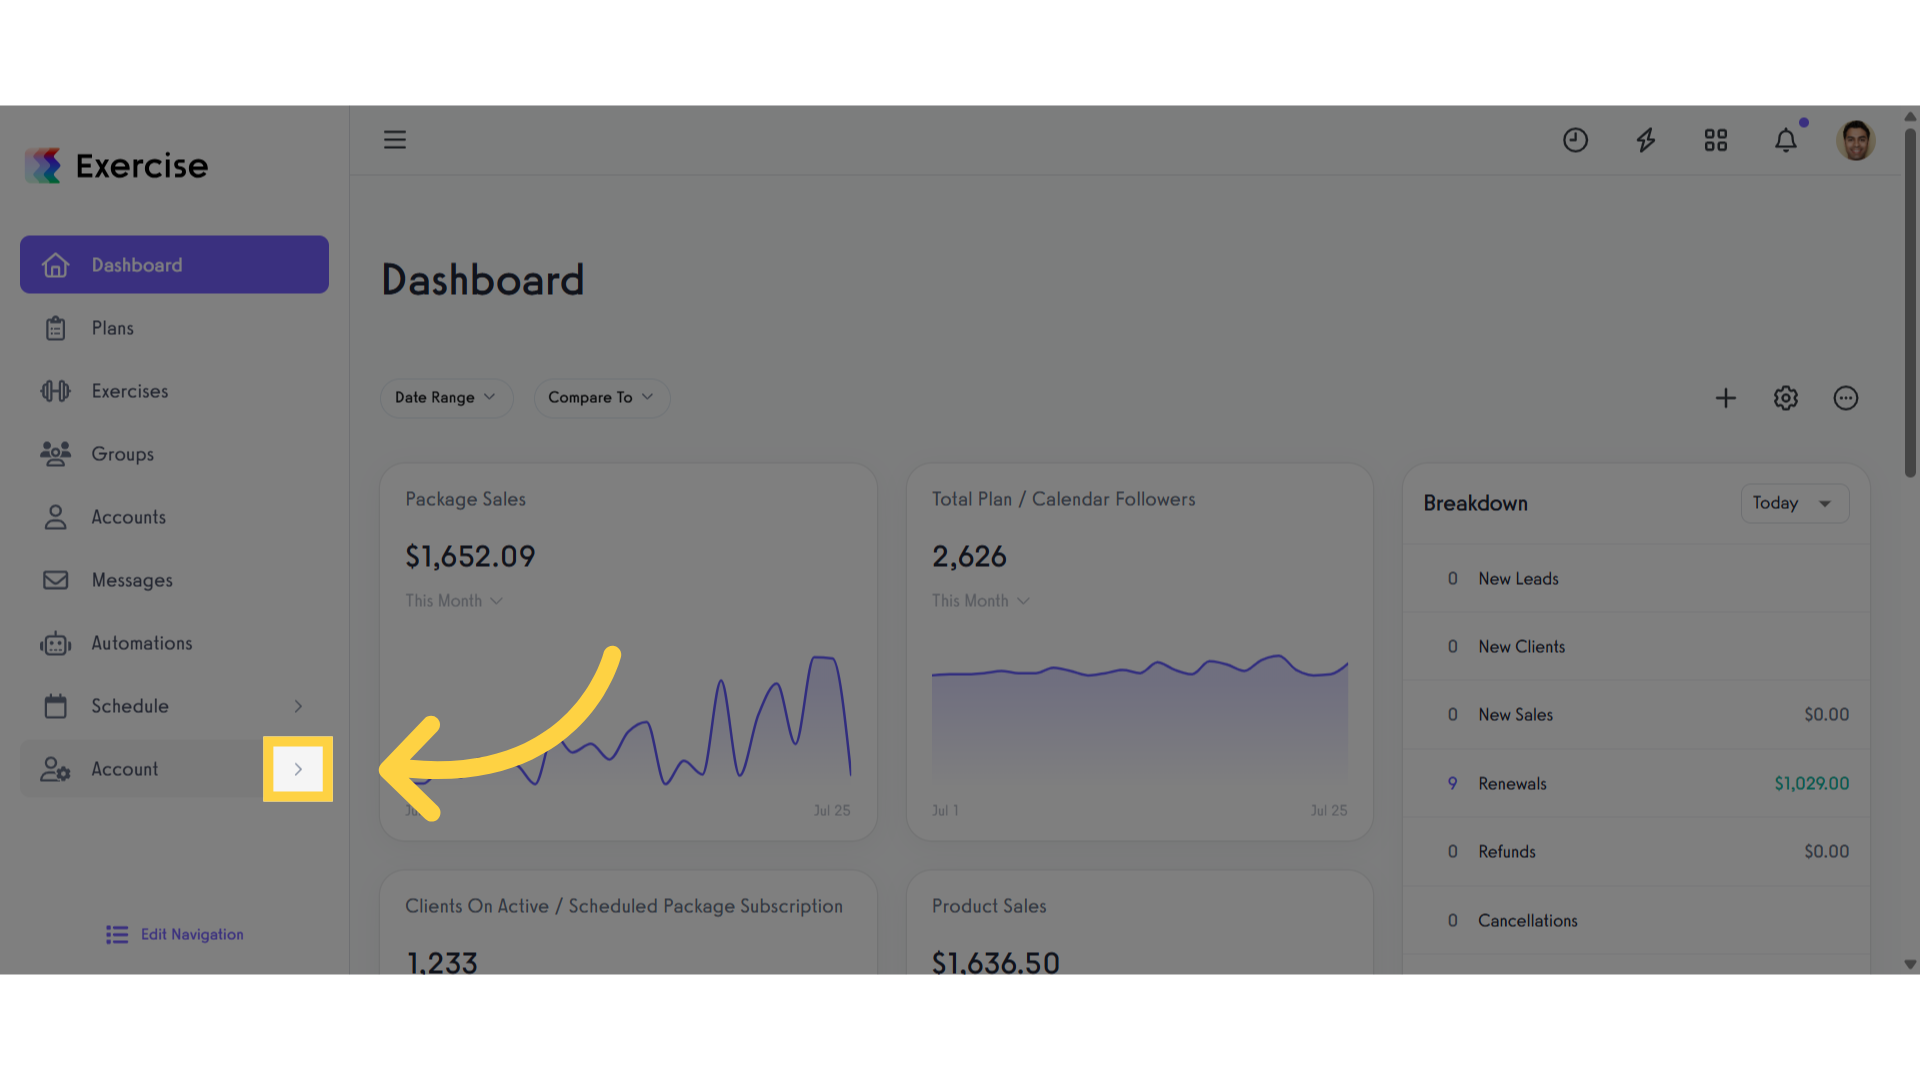This screenshot has width=1920, height=1080.
Task: Click the Exercises dumbbell icon
Action: click(x=56, y=391)
